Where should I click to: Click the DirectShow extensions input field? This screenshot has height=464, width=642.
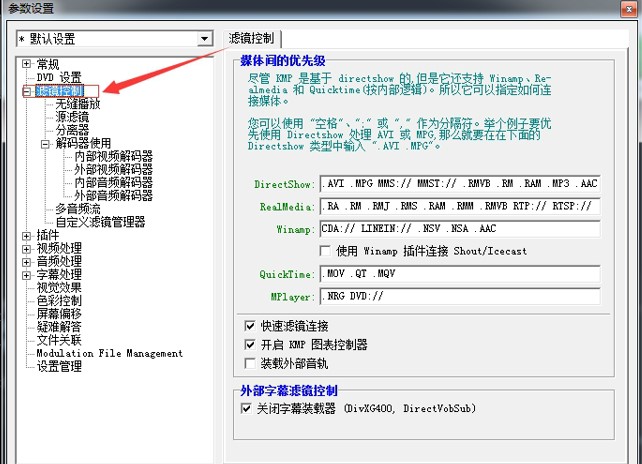click(x=460, y=183)
